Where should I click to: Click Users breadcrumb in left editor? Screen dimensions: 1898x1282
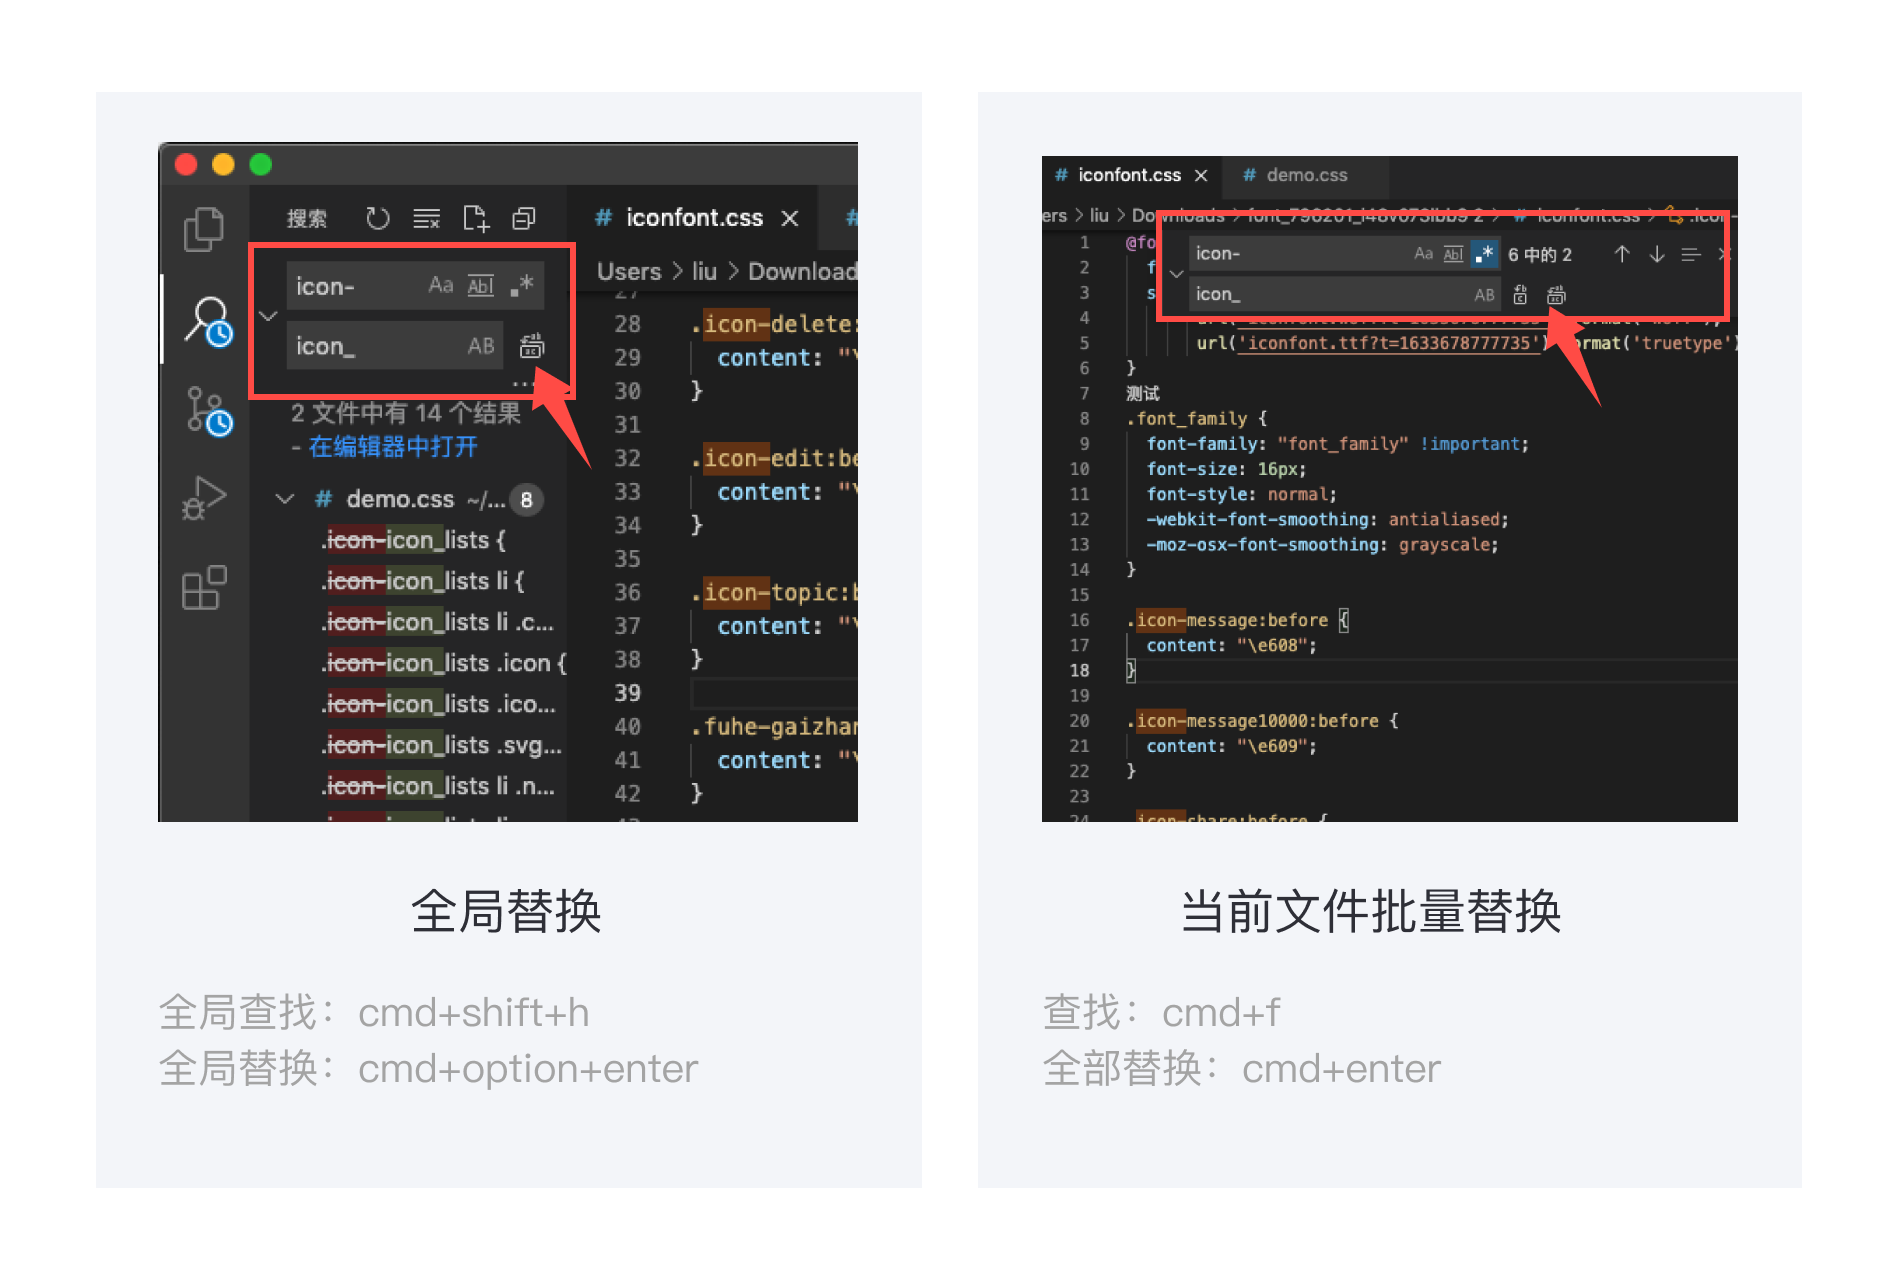pos(629,271)
